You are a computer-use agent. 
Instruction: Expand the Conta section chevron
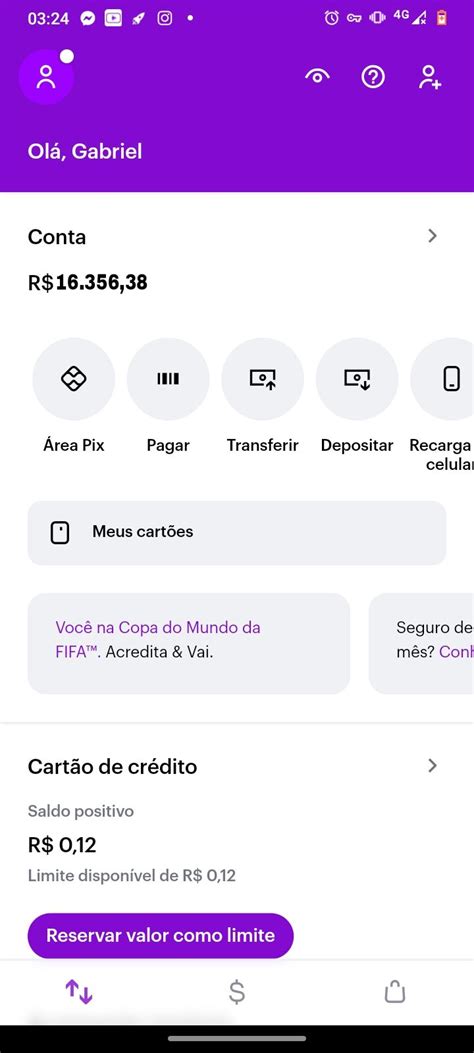(432, 236)
